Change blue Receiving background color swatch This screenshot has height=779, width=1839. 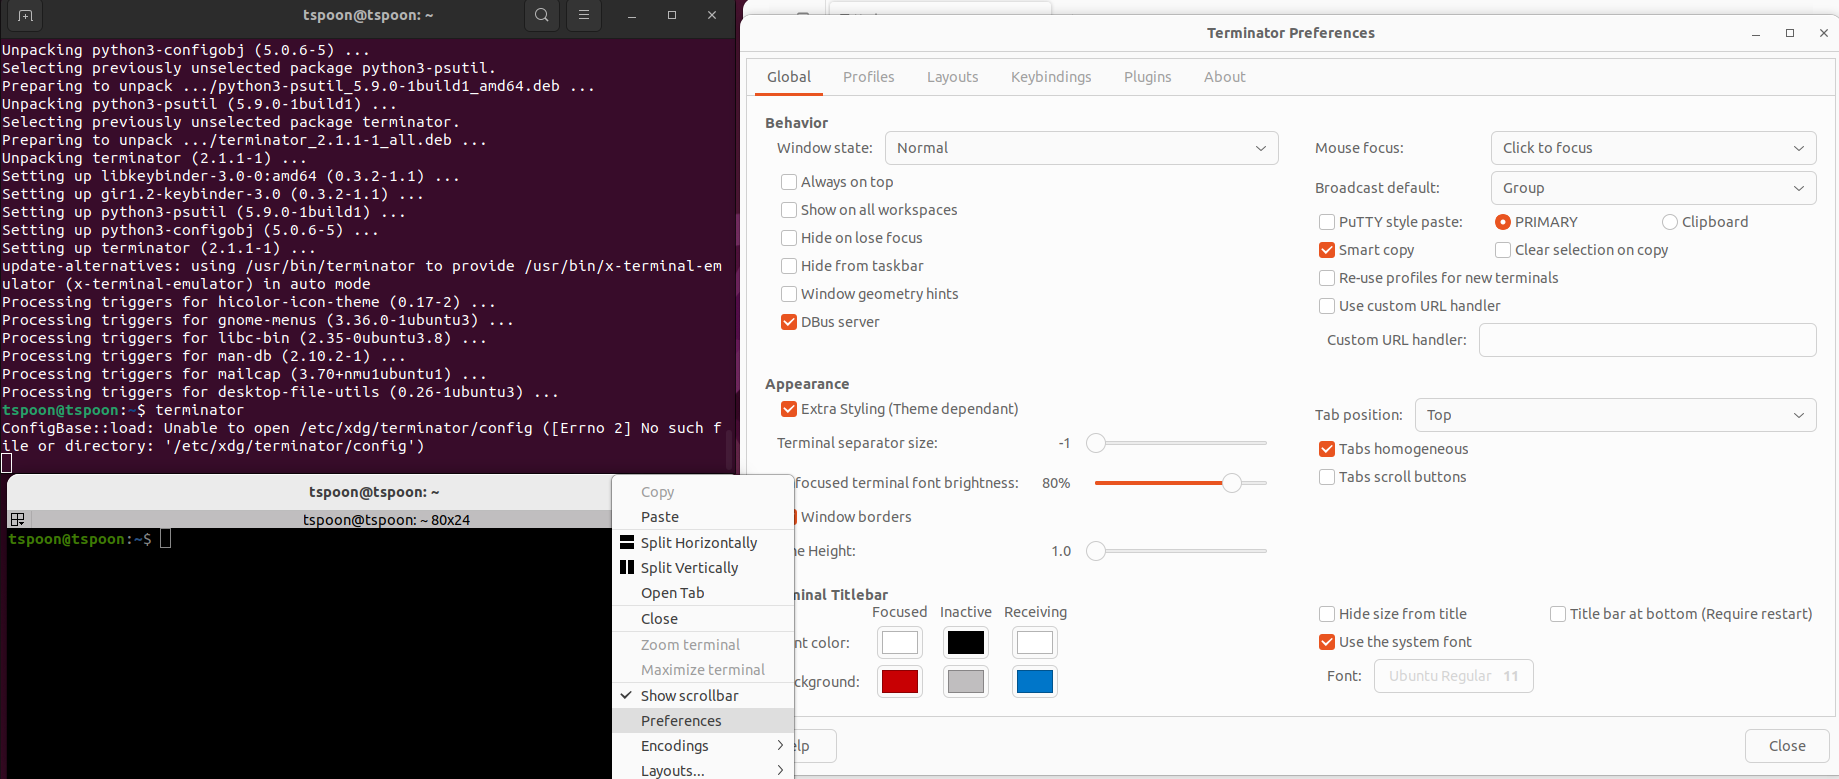pyautogui.click(x=1035, y=681)
